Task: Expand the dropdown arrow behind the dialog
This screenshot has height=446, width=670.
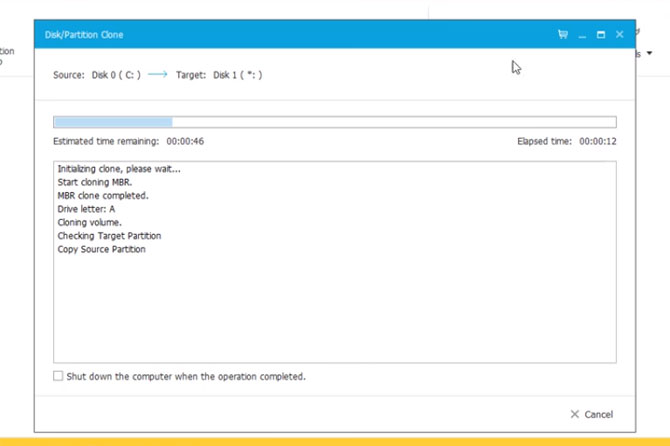Action: pyautogui.click(x=650, y=54)
